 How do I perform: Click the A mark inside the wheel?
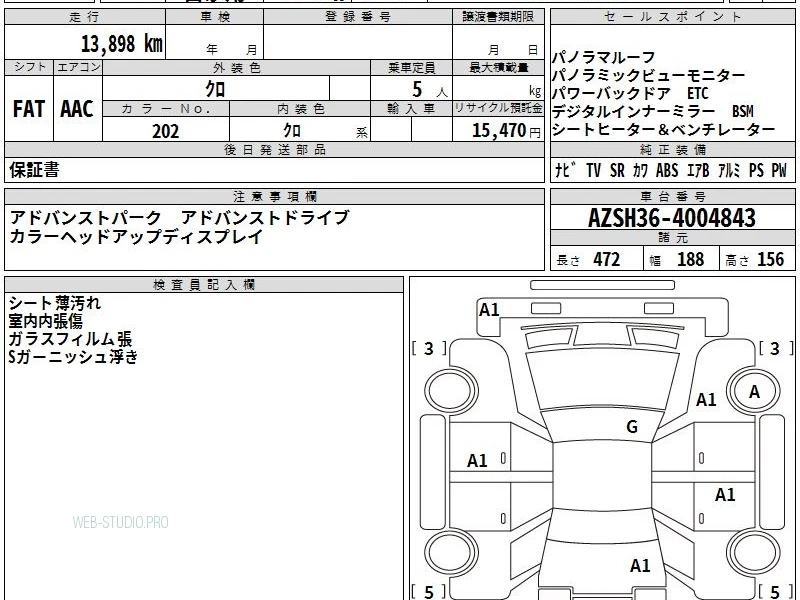(x=754, y=392)
